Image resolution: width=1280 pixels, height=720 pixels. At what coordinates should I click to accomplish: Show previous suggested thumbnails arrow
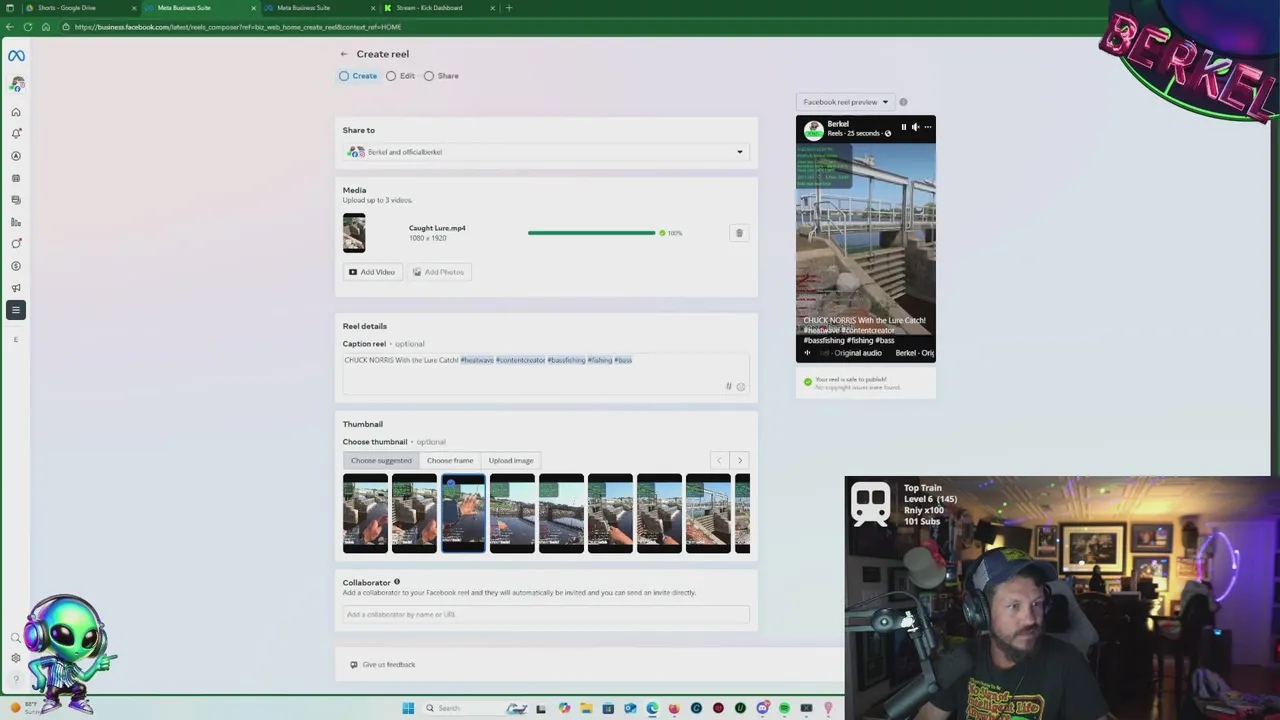pyautogui.click(x=719, y=460)
